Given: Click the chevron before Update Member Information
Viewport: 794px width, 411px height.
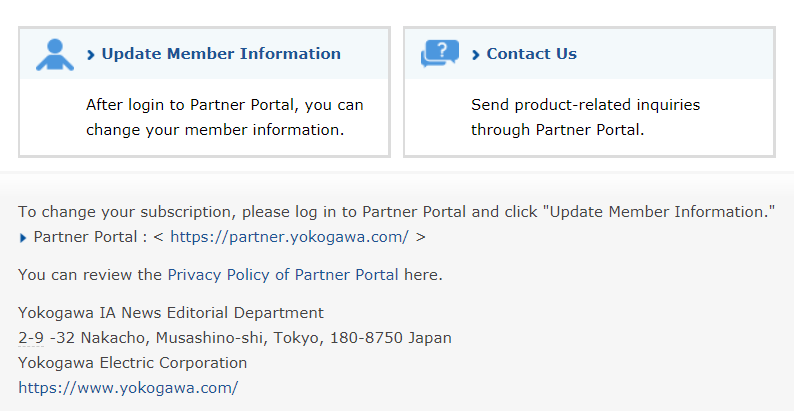Looking at the screenshot, I should (91, 55).
